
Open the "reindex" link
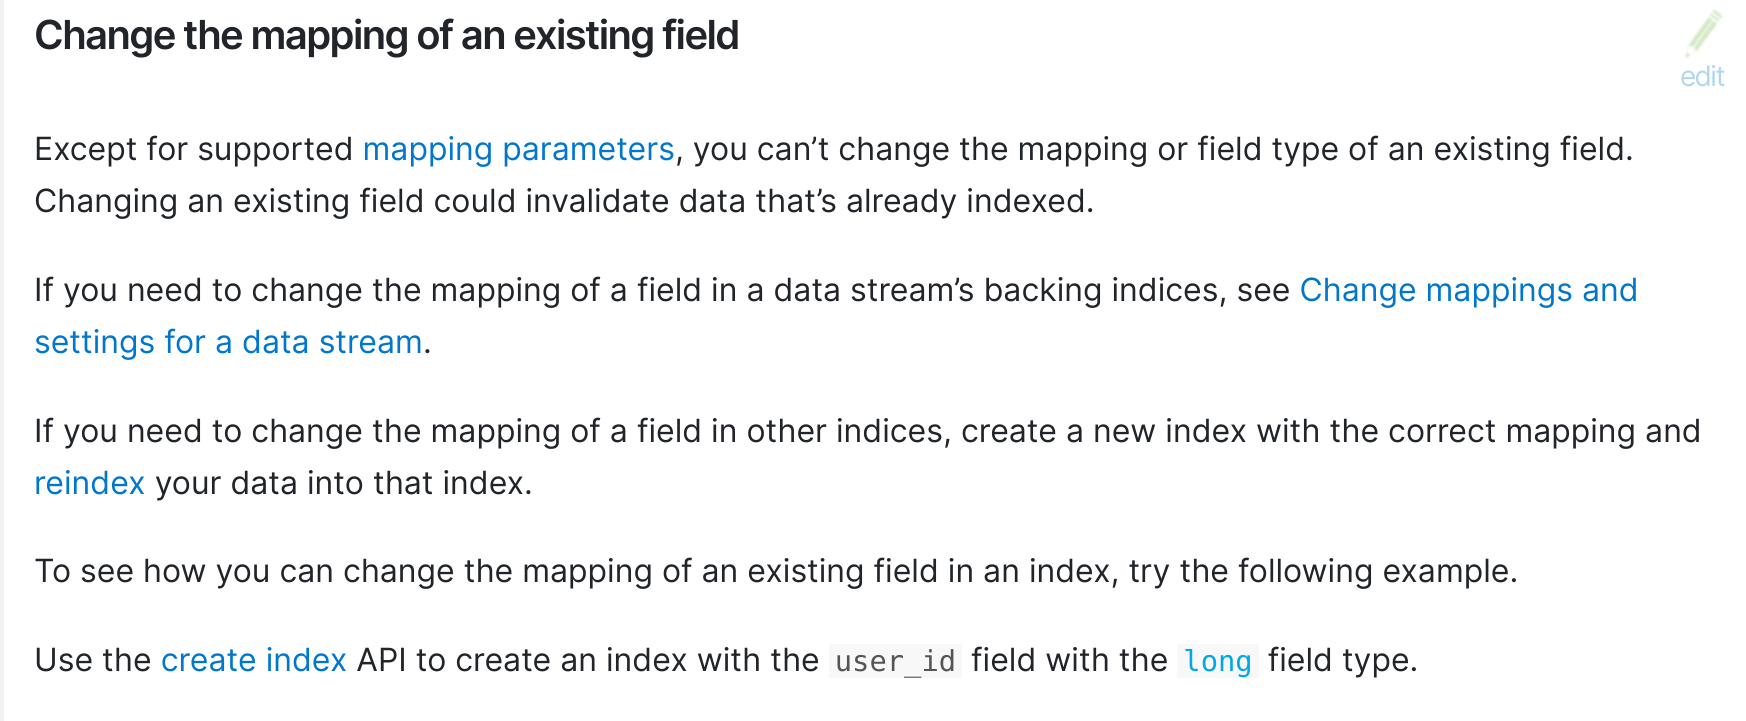[x=90, y=483]
